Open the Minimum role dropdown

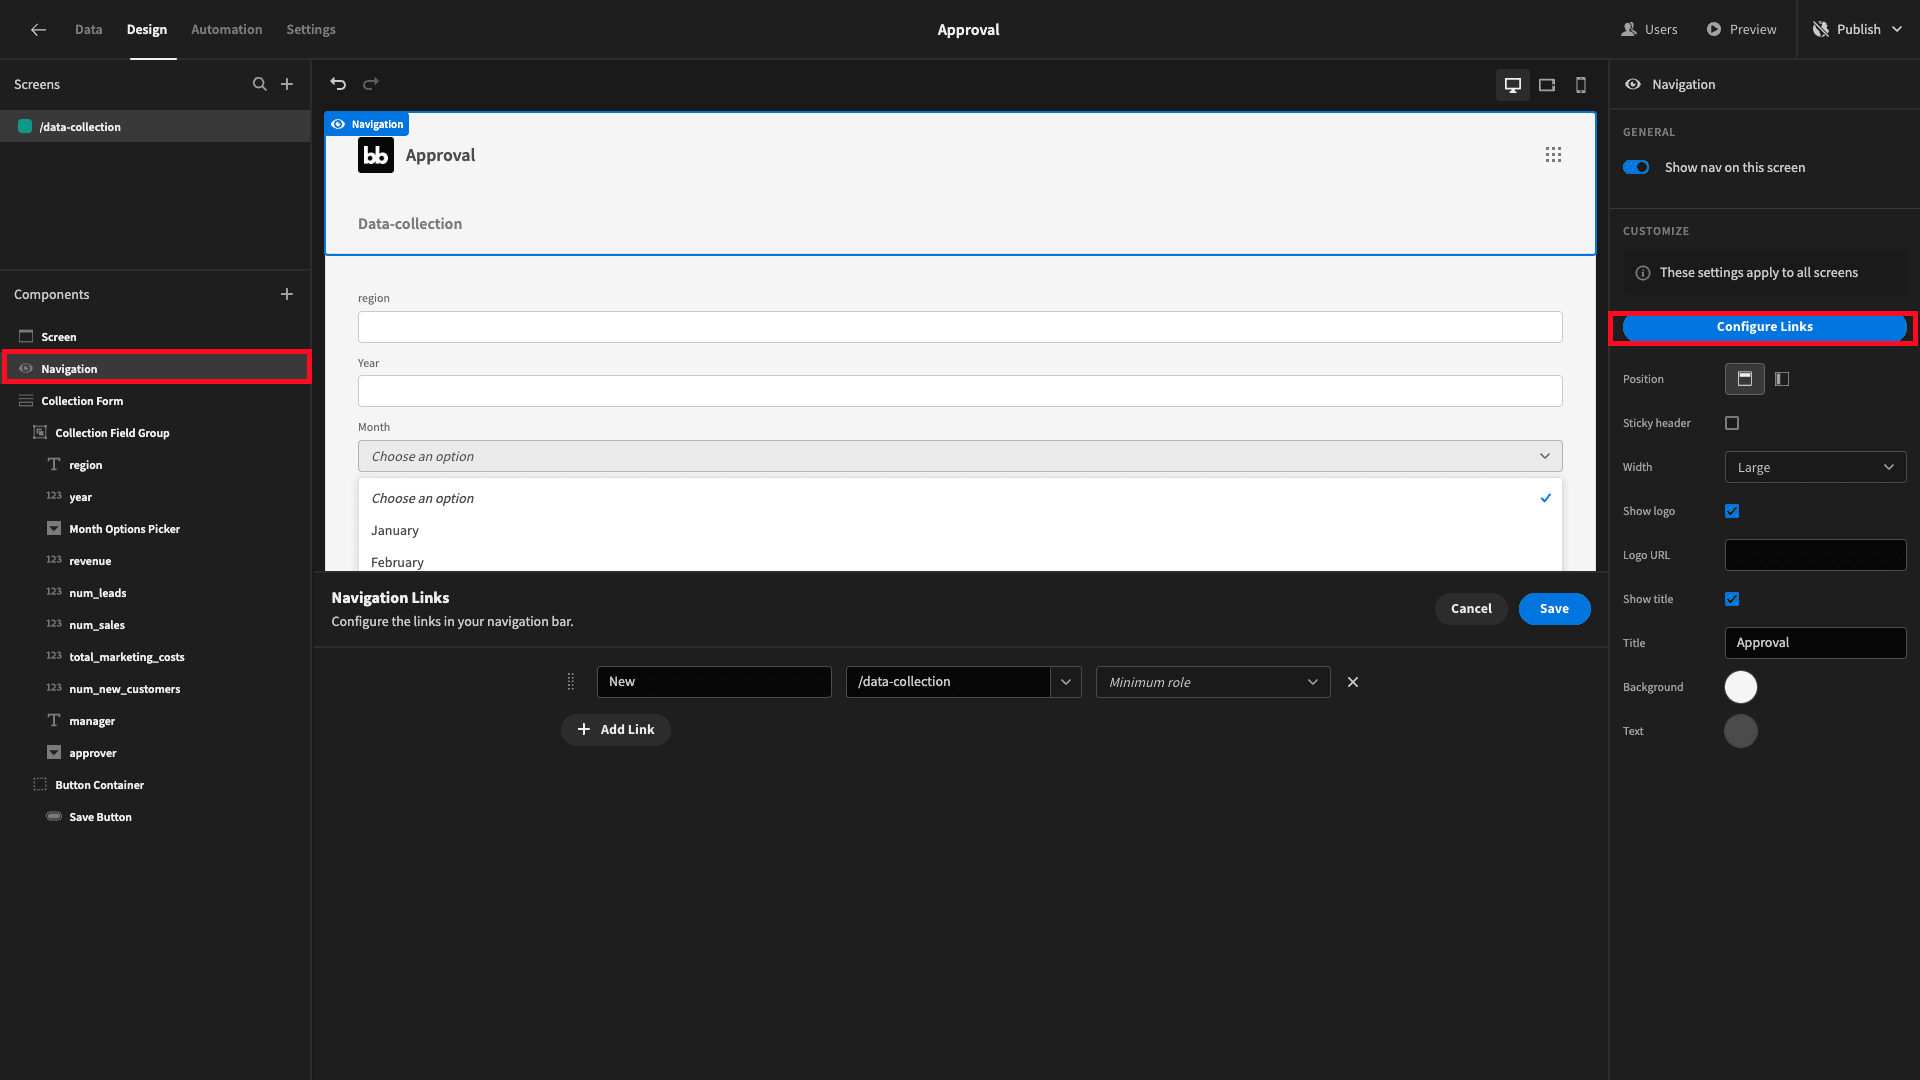click(1213, 682)
